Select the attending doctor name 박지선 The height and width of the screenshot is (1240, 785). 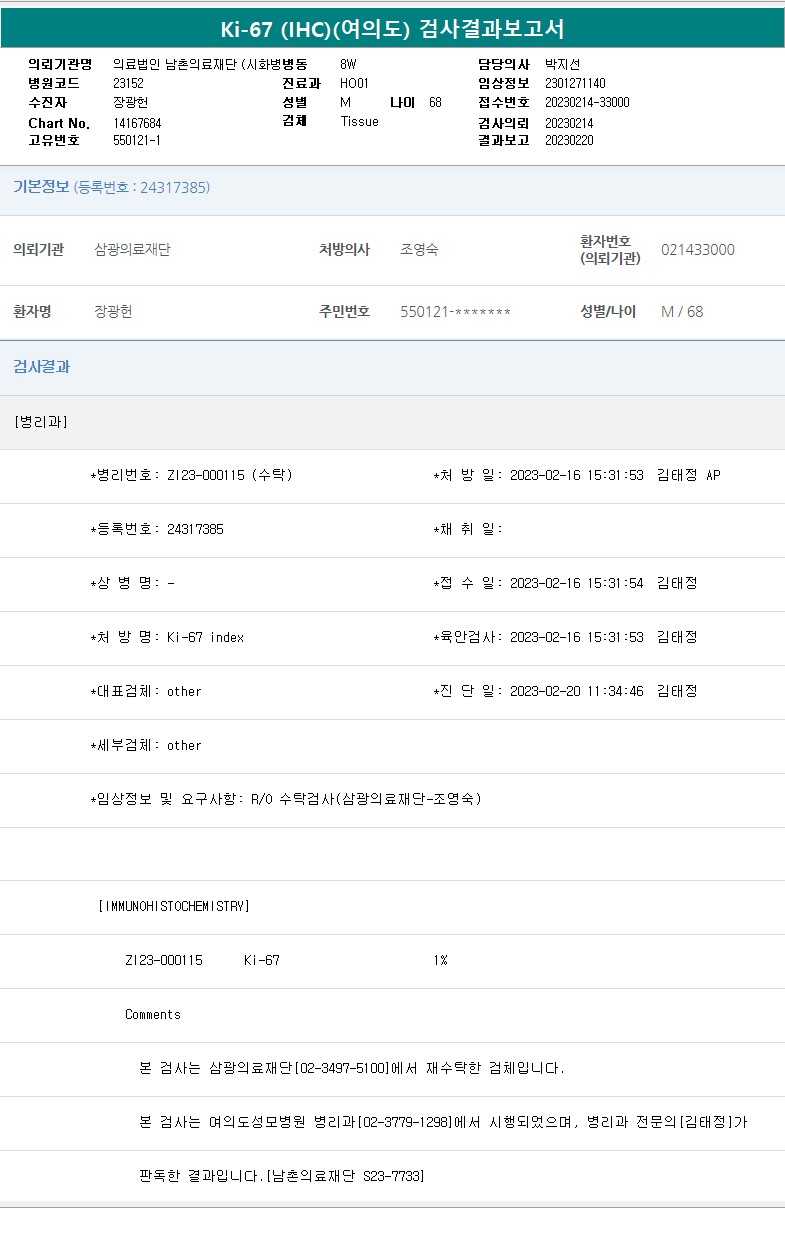pos(562,65)
